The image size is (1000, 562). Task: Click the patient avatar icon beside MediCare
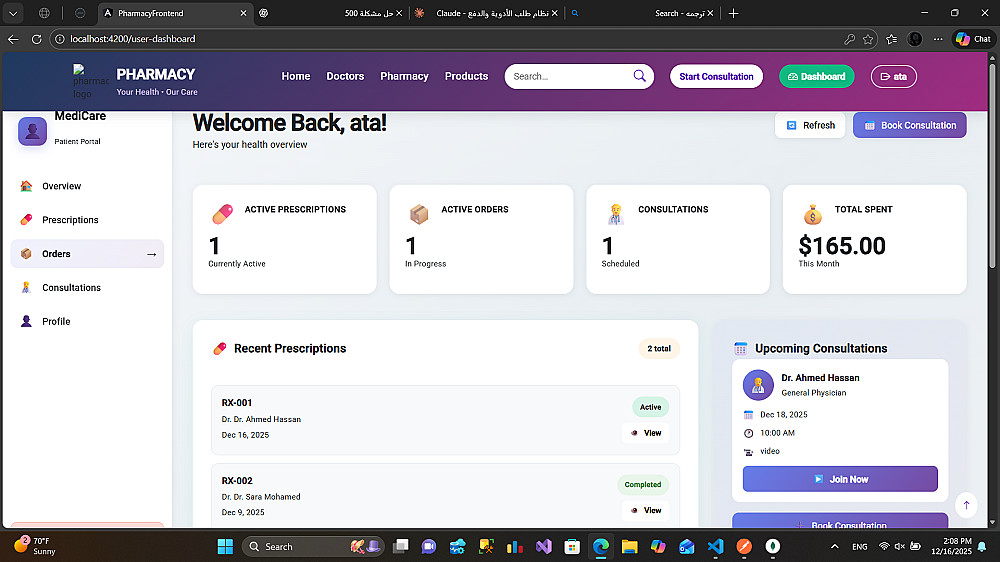click(33, 131)
